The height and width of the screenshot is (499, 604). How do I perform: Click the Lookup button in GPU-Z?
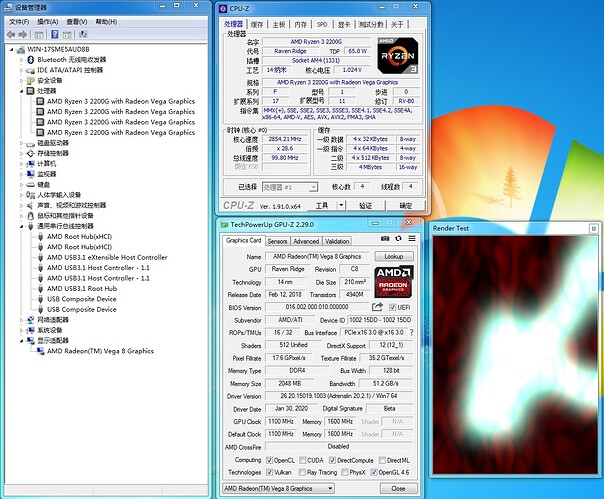[394, 256]
